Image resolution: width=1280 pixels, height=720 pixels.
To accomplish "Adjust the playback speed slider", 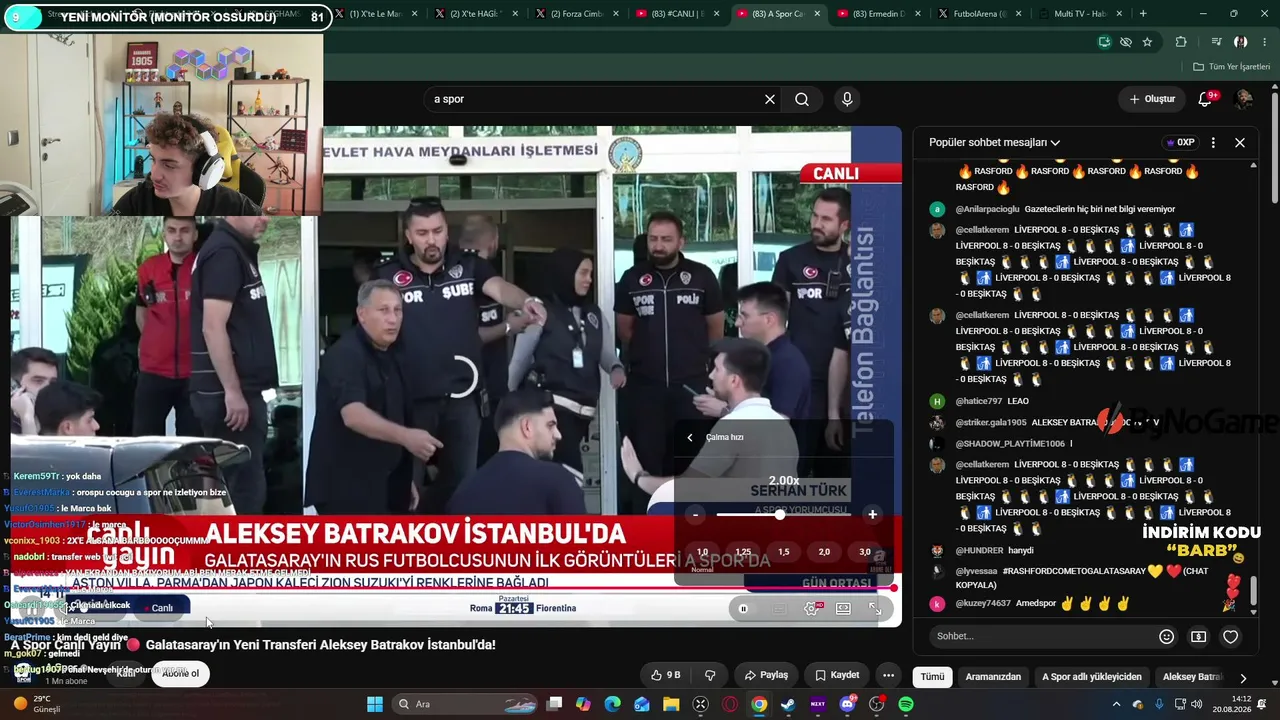I will [x=784, y=515].
